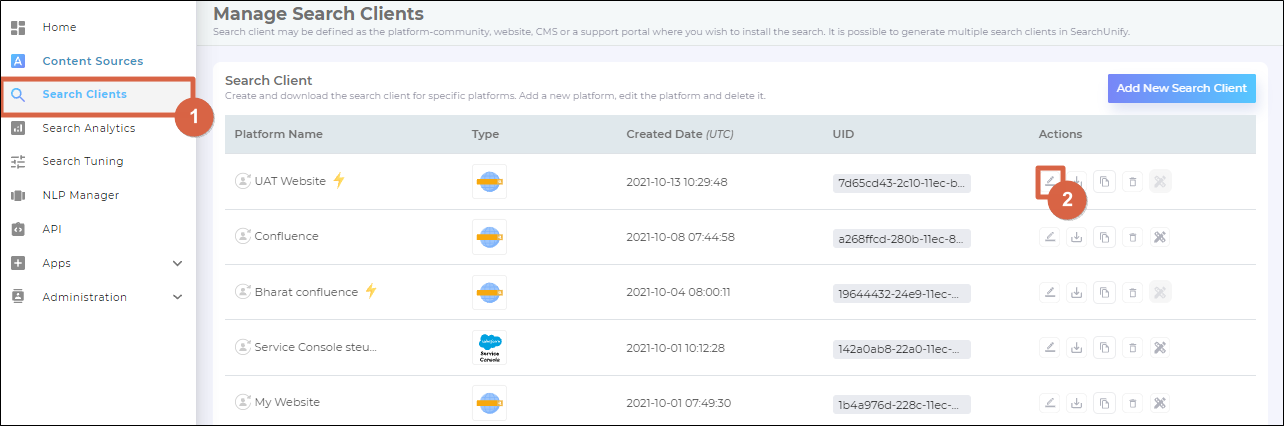Open Search Analytics from the sidebar

88,128
